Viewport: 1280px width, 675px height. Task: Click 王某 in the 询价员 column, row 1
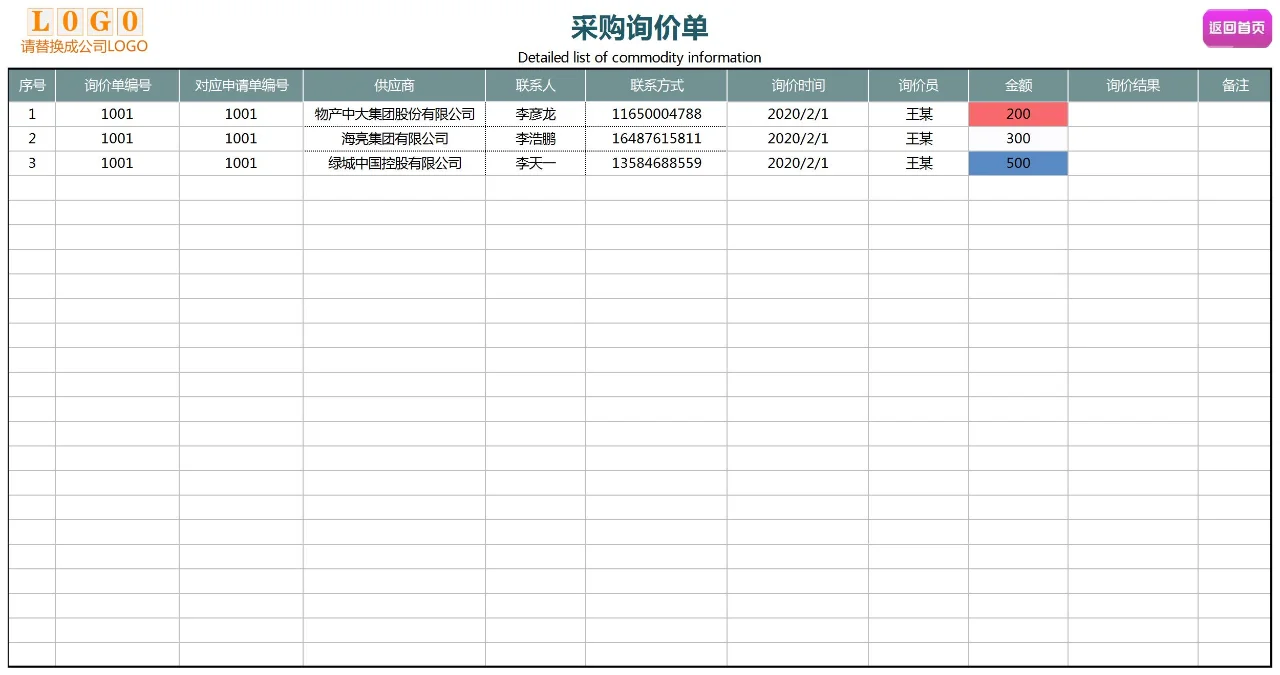[918, 113]
